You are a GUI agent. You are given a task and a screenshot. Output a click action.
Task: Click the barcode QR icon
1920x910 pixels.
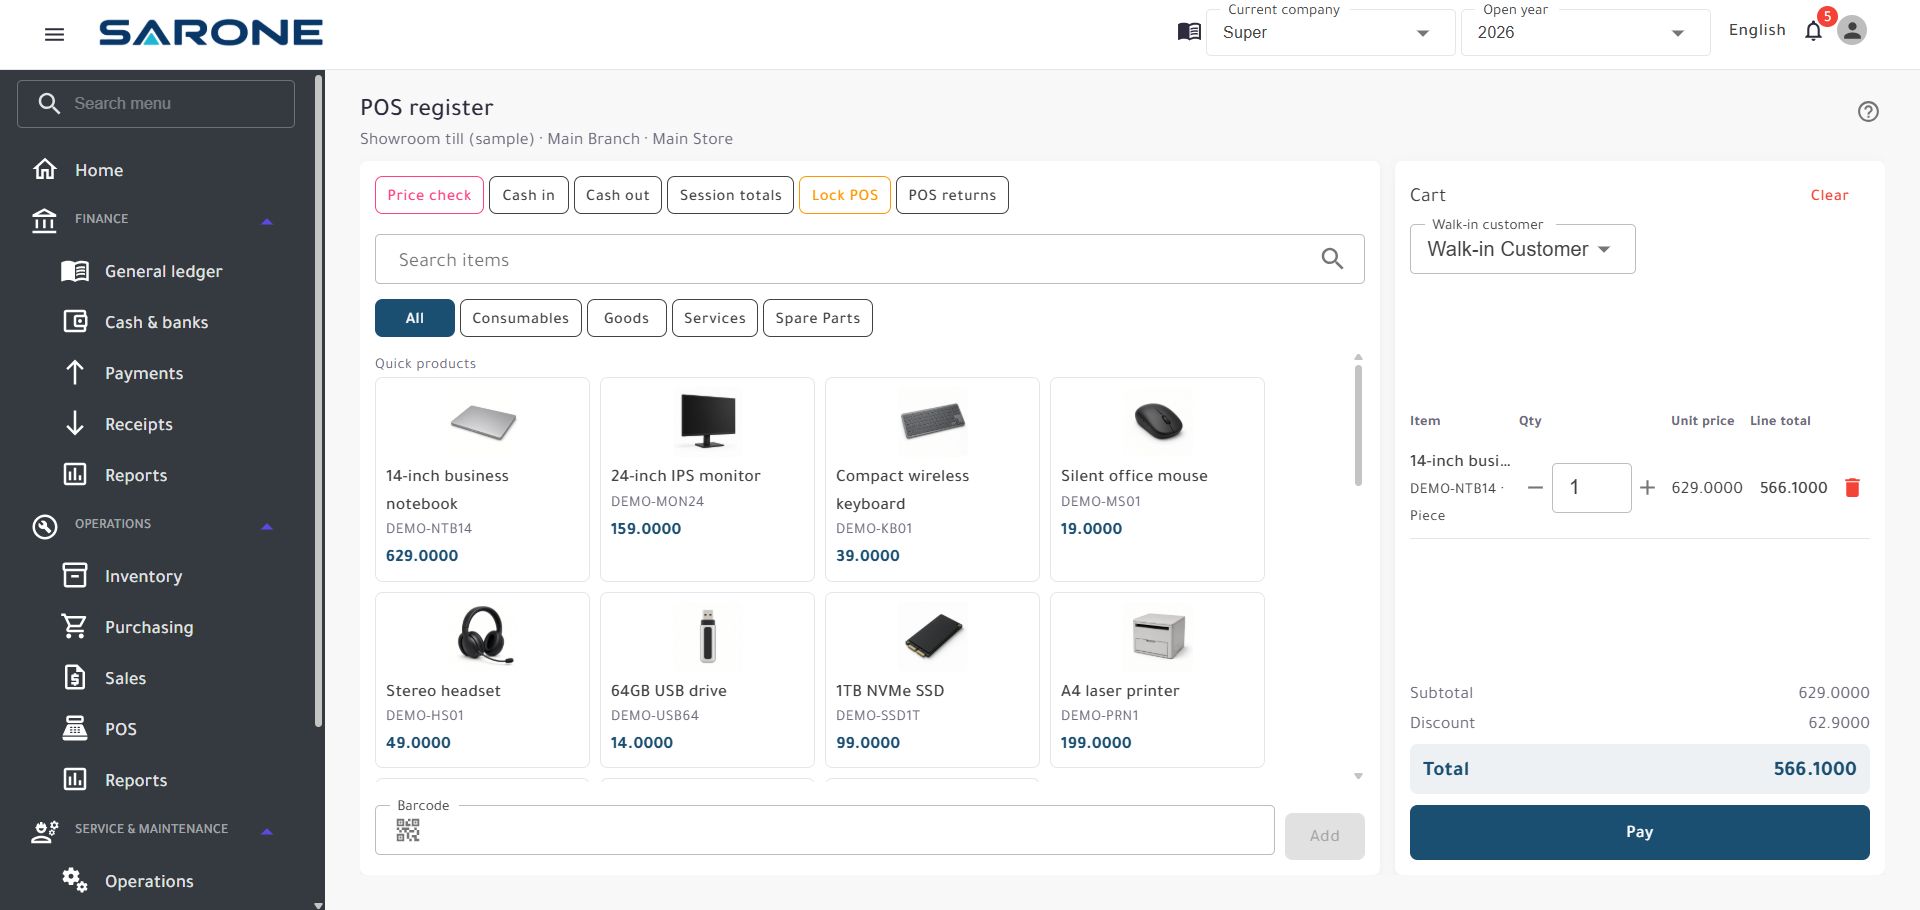408,830
